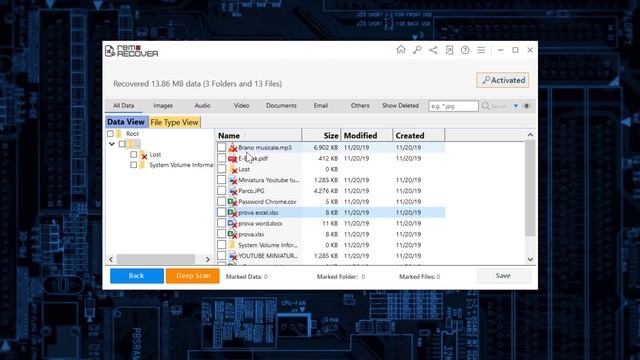Click the Remo Recover logo
The image size is (640, 360).
click(131, 51)
